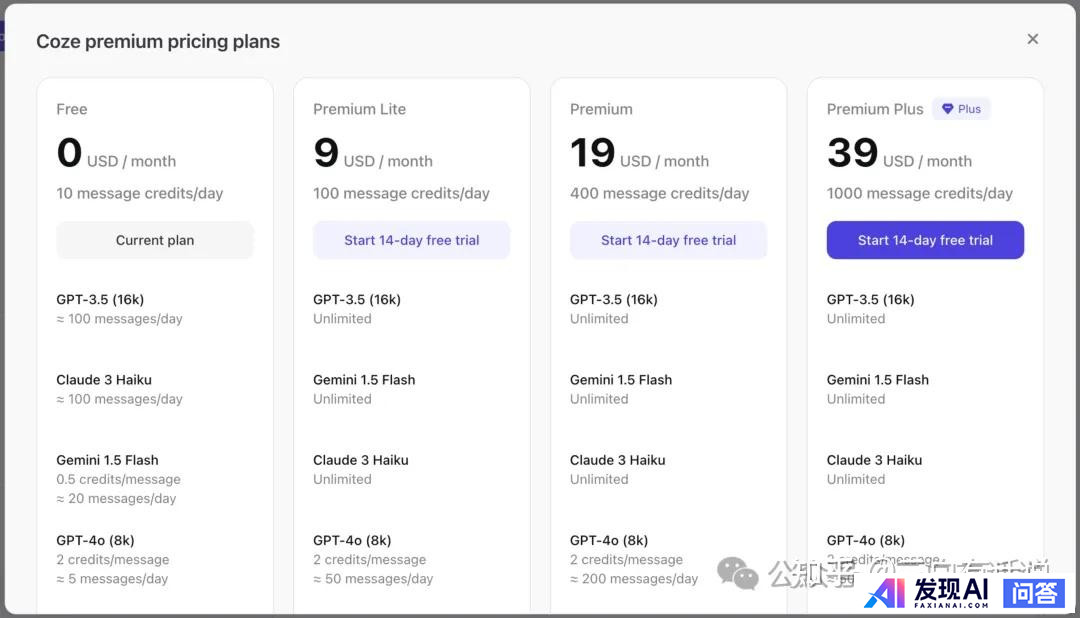Click Gemini 1.5 Flash under Premium Lite

[x=364, y=379]
